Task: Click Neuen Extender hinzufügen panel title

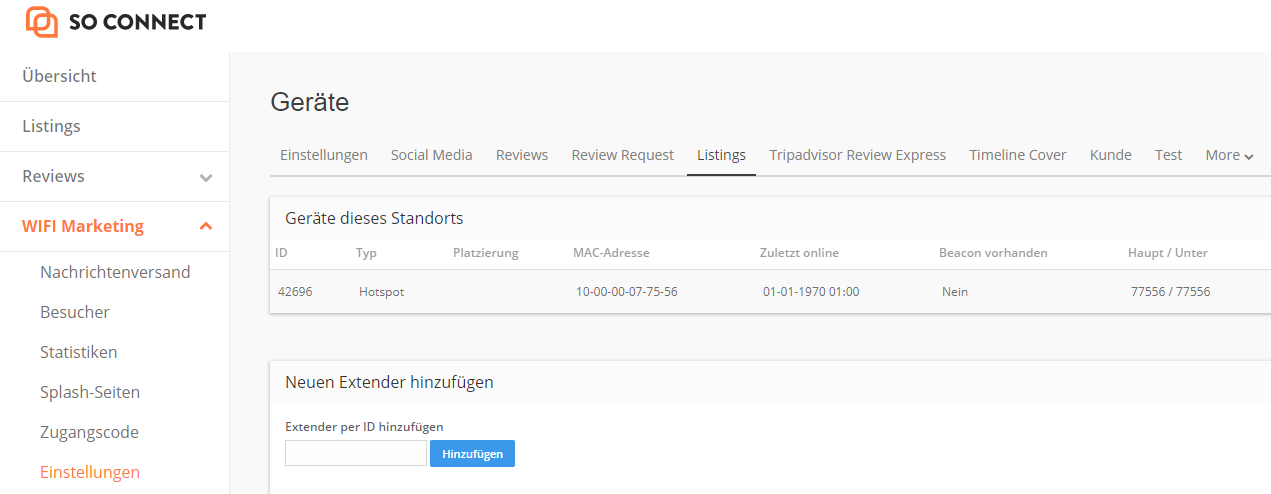Action: [389, 382]
